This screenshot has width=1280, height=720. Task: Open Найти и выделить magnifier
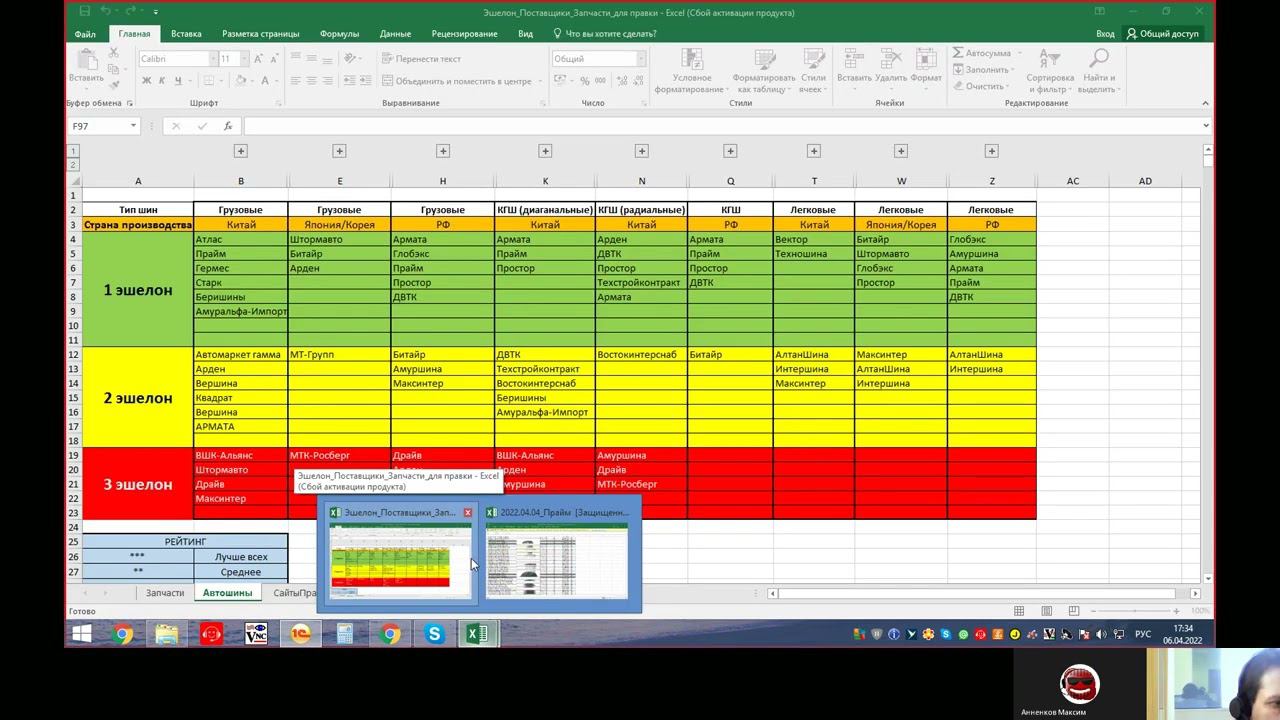[x=1098, y=71]
